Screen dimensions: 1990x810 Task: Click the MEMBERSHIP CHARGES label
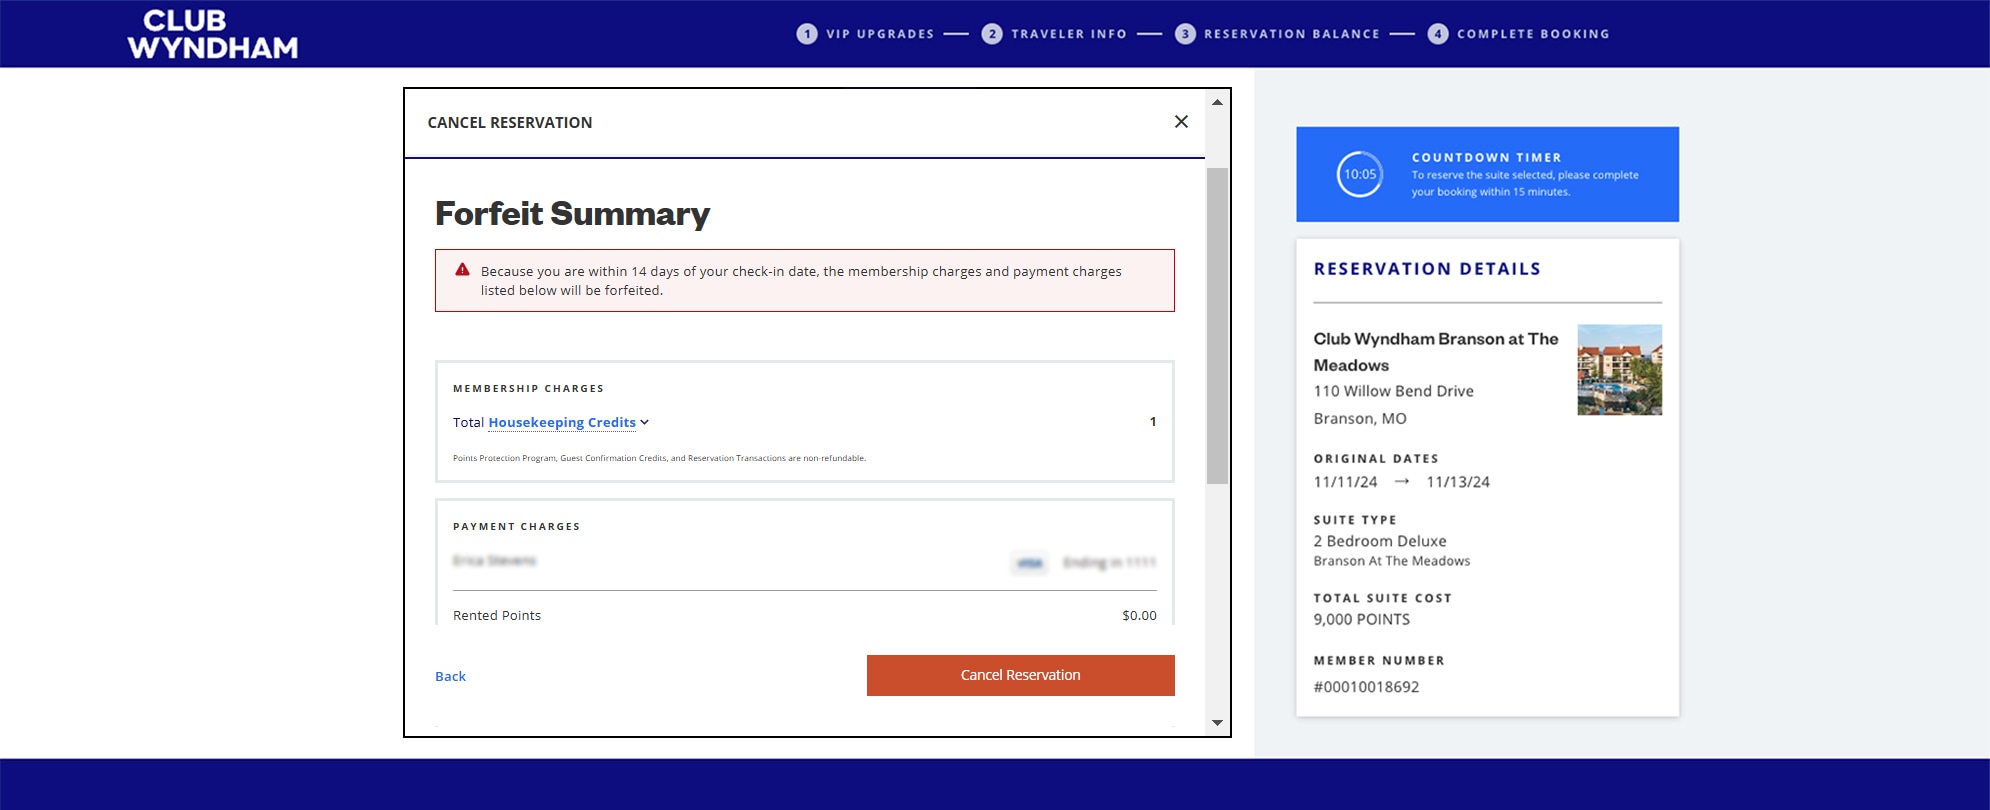[528, 388]
